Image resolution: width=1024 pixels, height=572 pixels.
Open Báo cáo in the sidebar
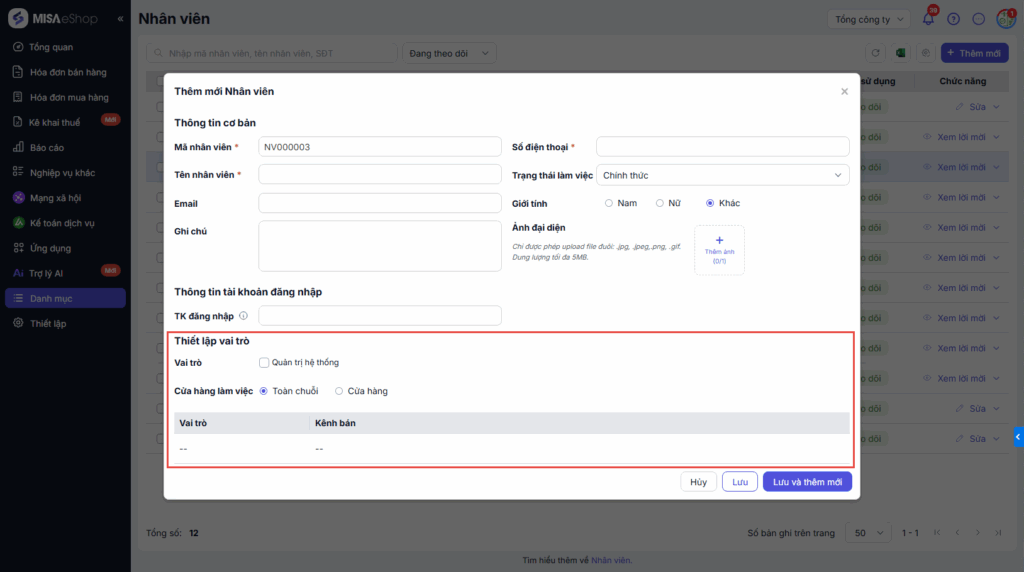pos(47,147)
